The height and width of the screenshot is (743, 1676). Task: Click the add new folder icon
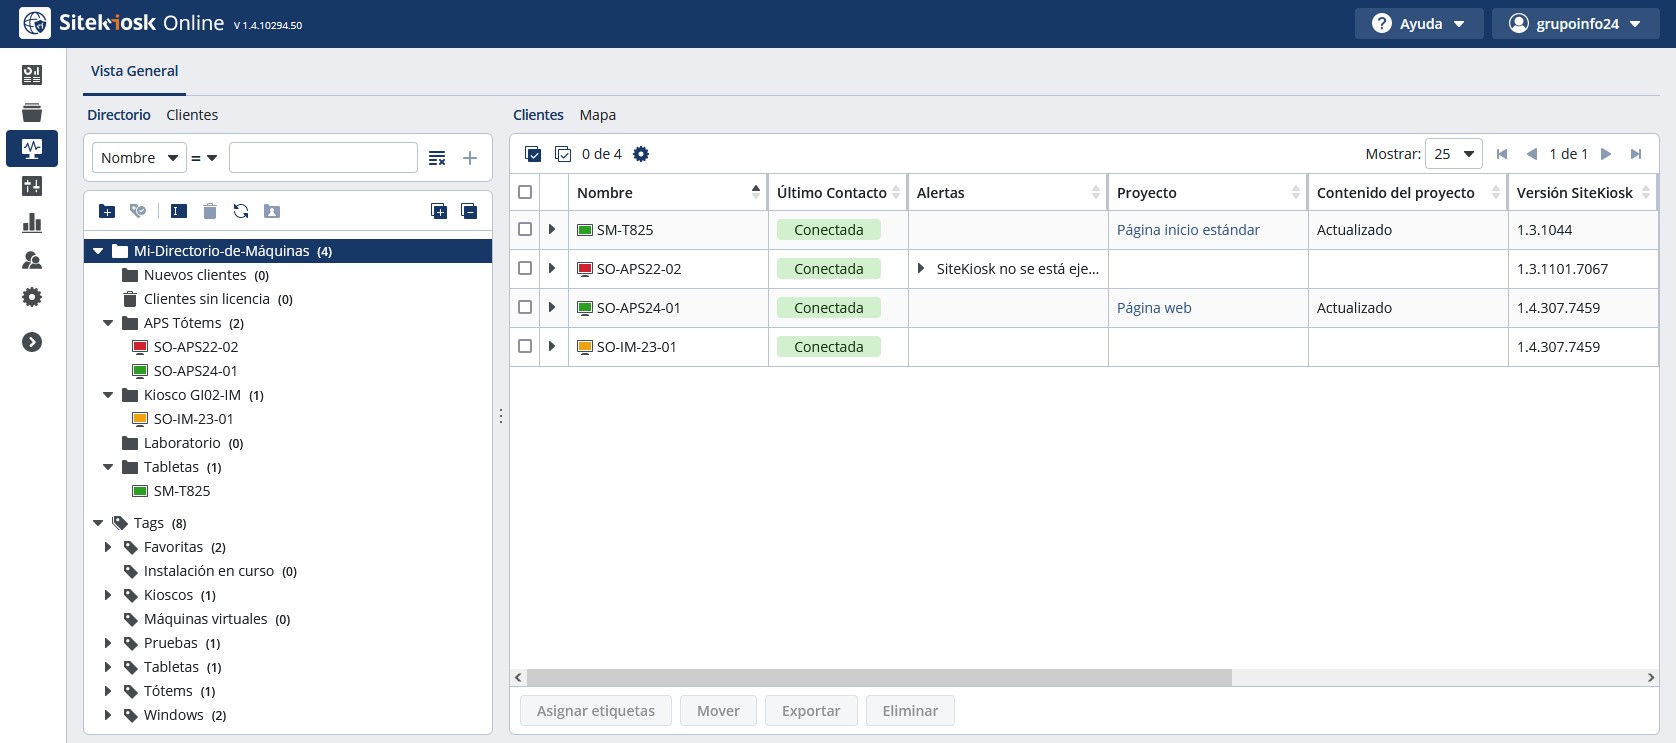coord(107,211)
